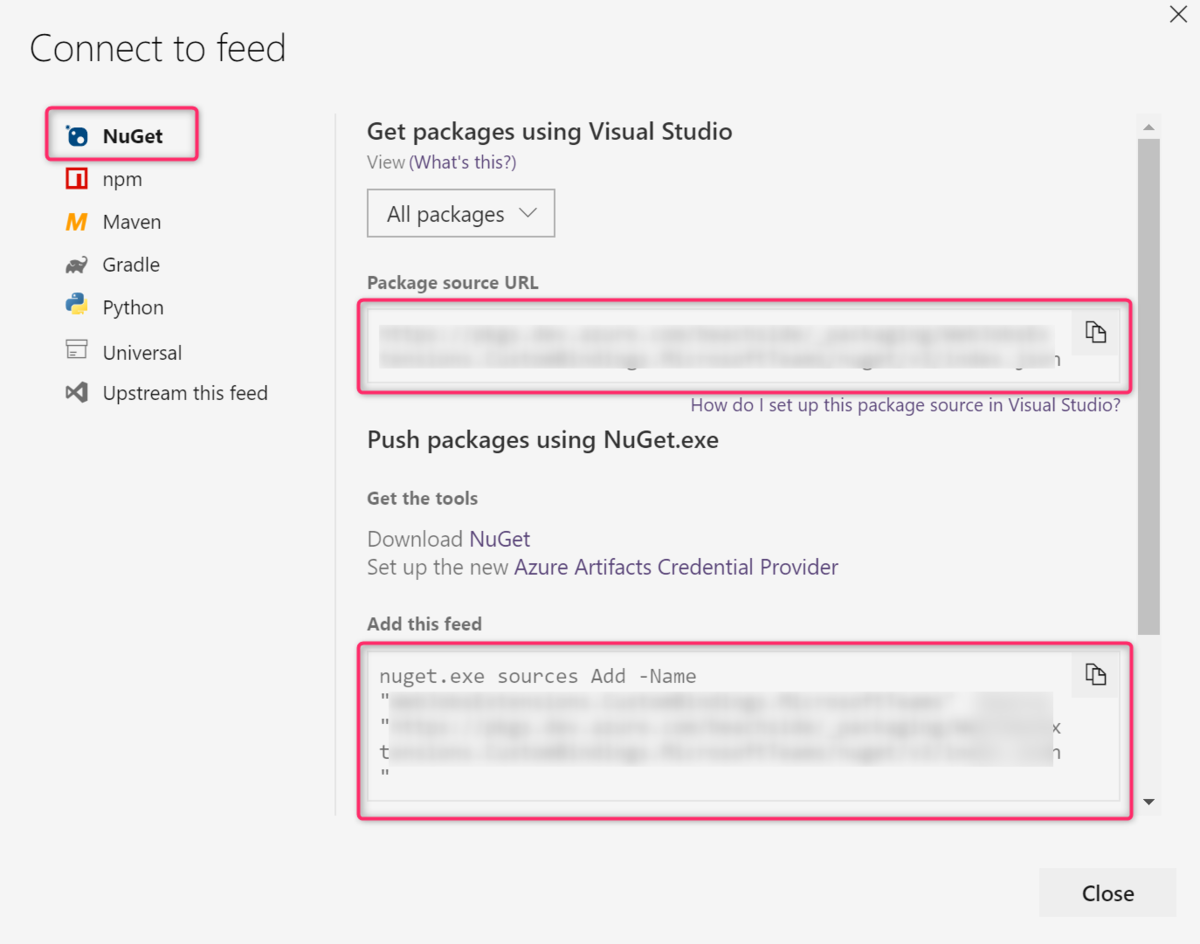Click the Python logo icon
The image size is (1200, 944).
77,305
